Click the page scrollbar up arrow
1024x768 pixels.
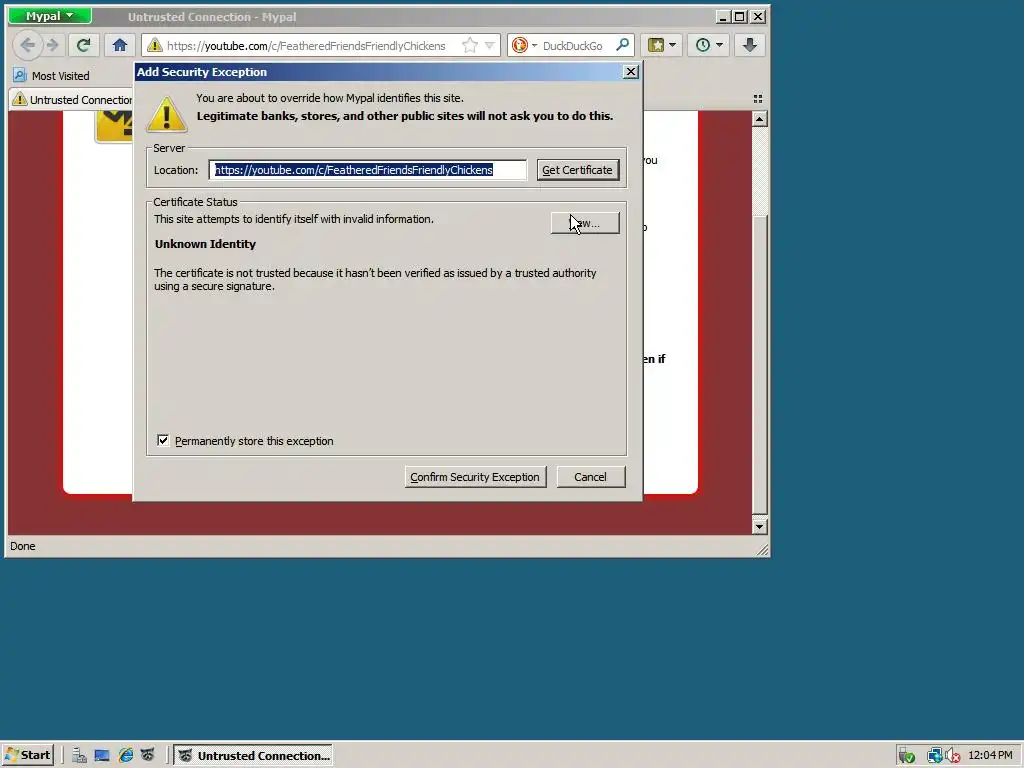[x=759, y=119]
